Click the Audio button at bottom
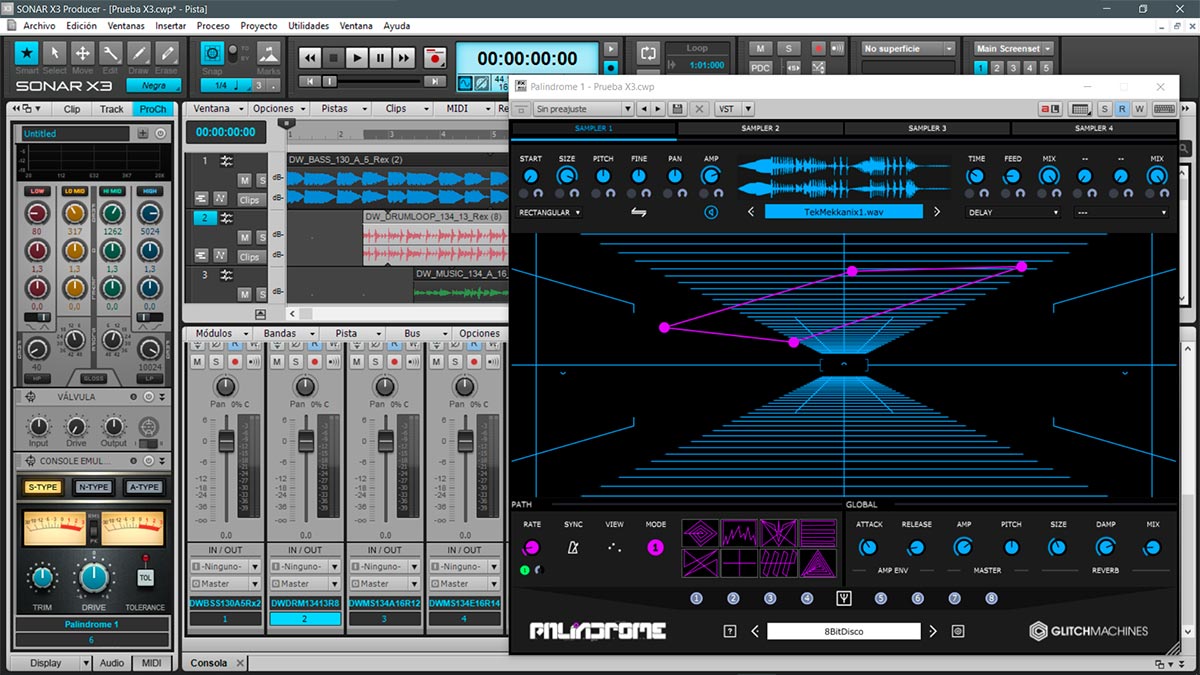This screenshot has height=675, width=1200. click(x=112, y=663)
